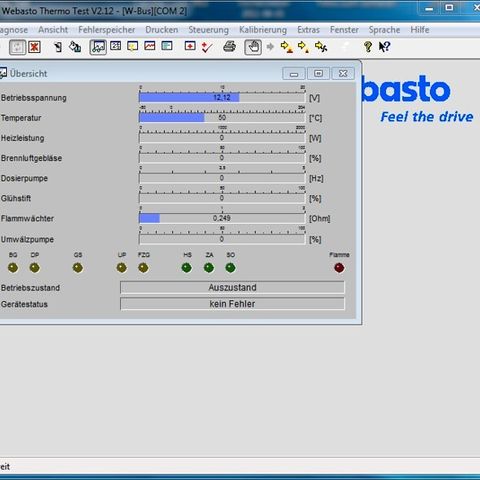Screen dimensions: 480x480
Task: Open the Ansicht menu
Action: [x=53, y=30]
